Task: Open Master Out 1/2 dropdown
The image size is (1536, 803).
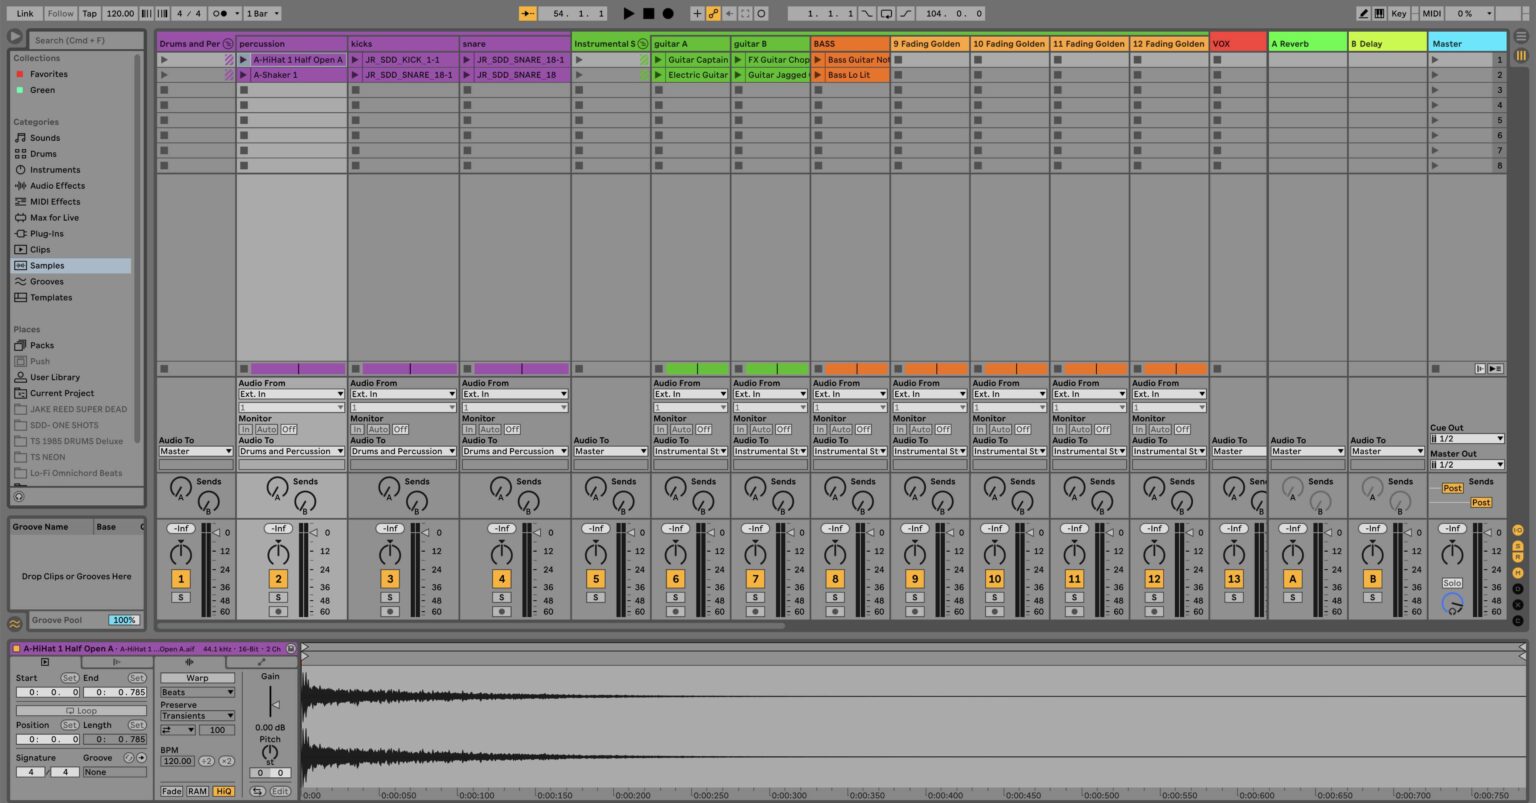Action: pos(1467,465)
